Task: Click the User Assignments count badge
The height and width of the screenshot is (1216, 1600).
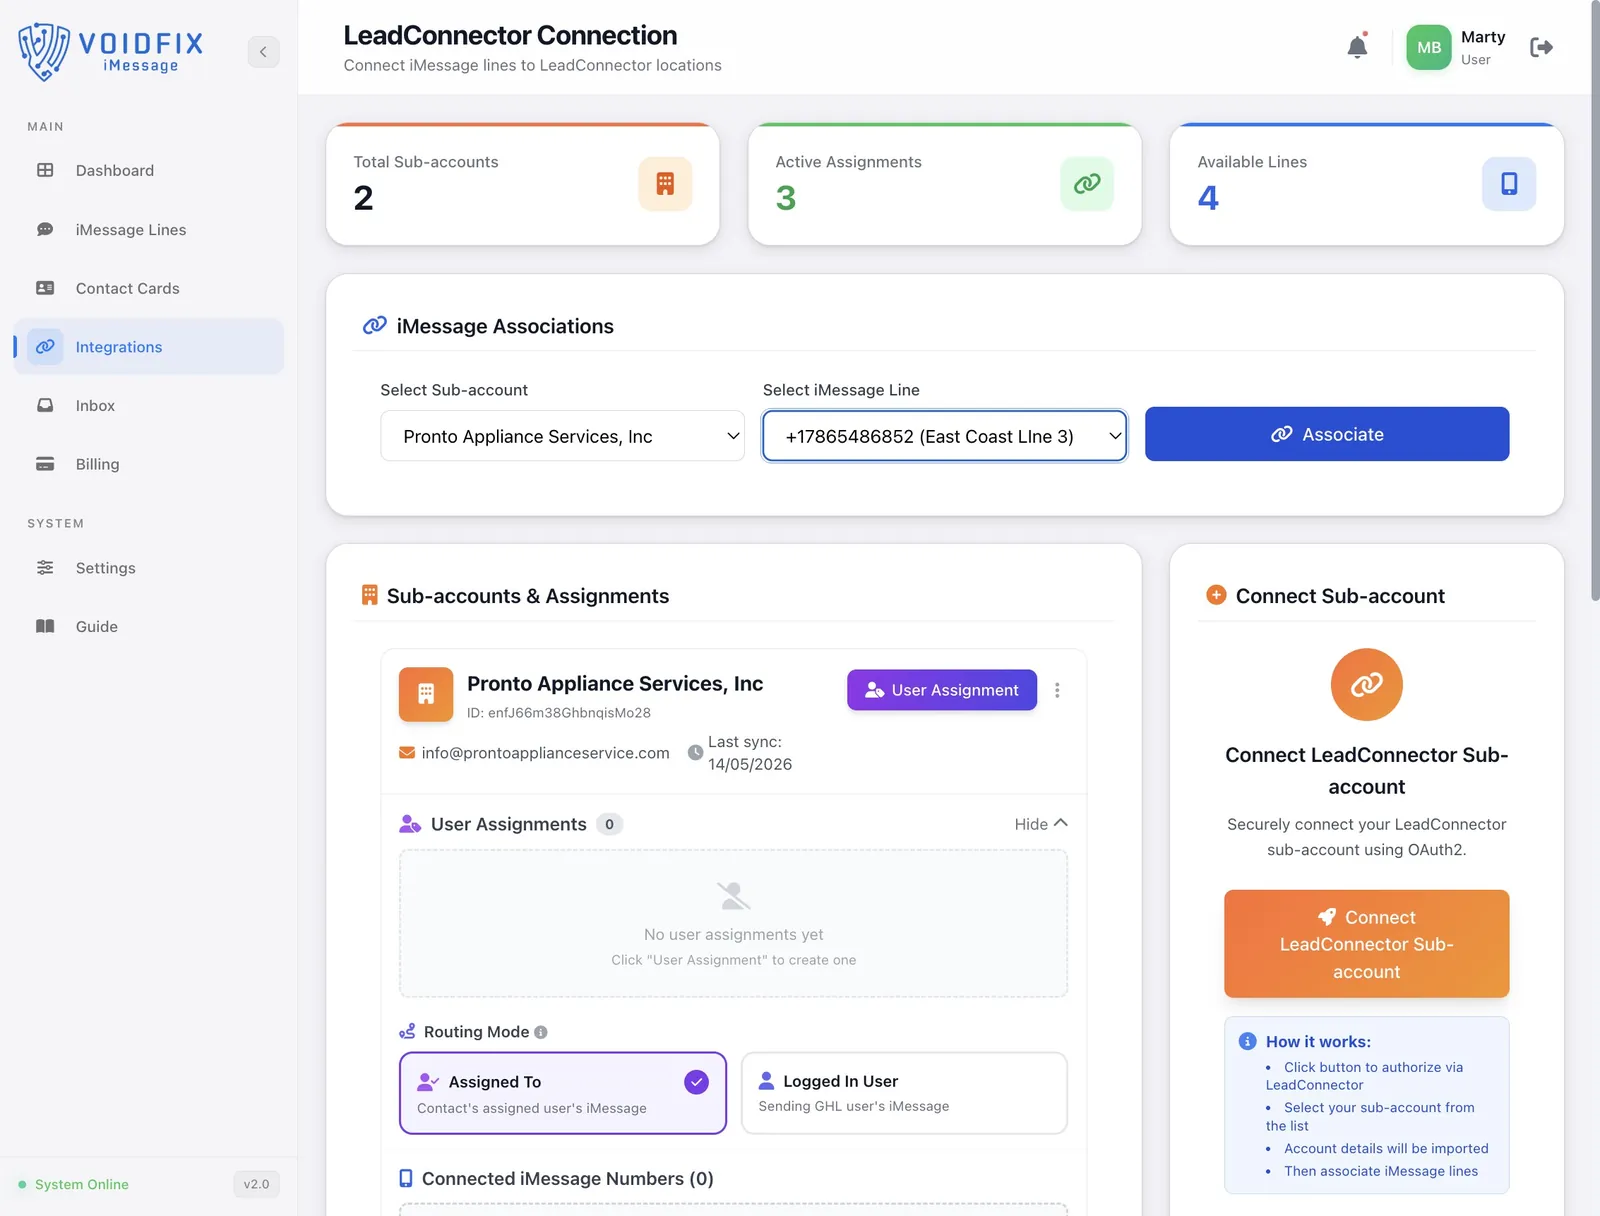Action: pos(609,824)
